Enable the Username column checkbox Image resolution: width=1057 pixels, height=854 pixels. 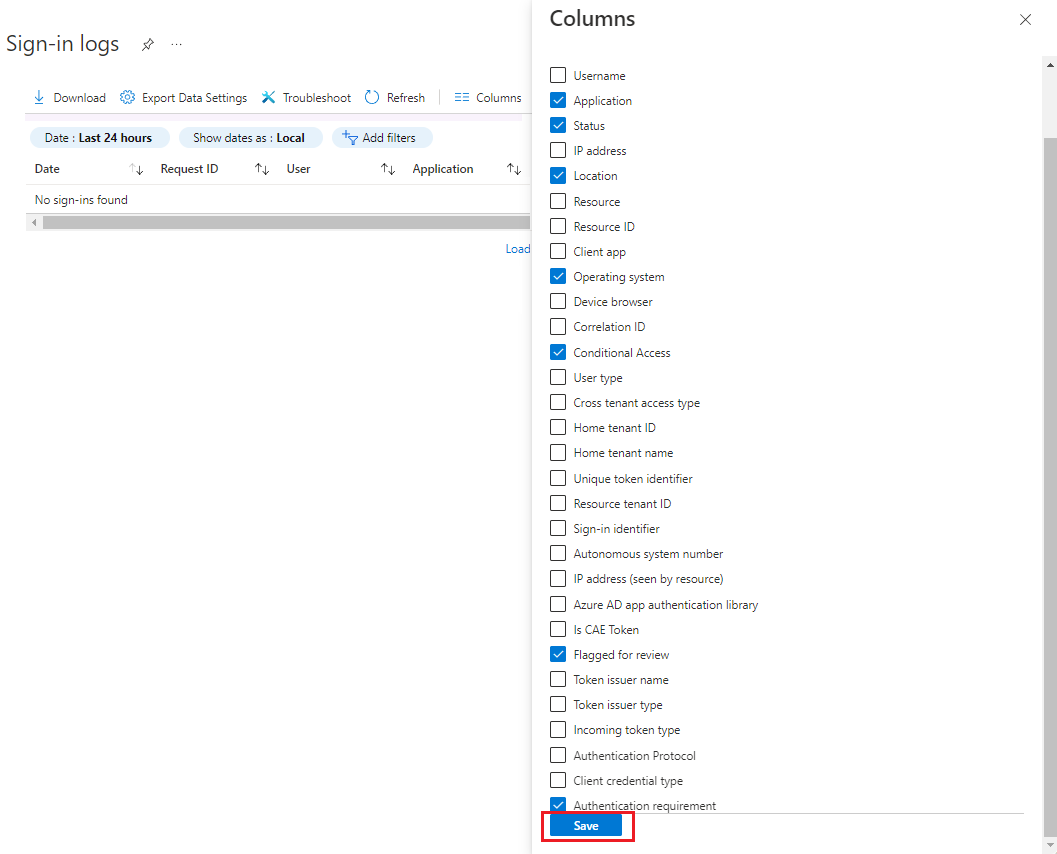pos(558,75)
